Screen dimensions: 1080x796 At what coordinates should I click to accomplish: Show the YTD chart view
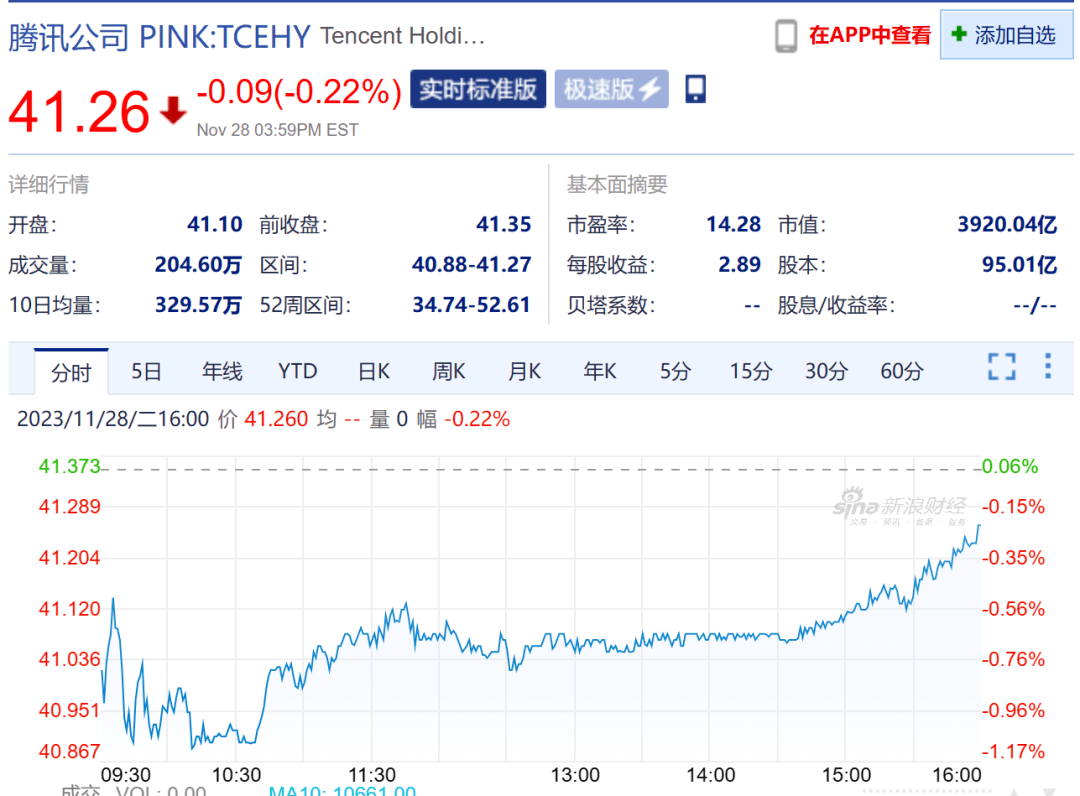coord(297,372)
